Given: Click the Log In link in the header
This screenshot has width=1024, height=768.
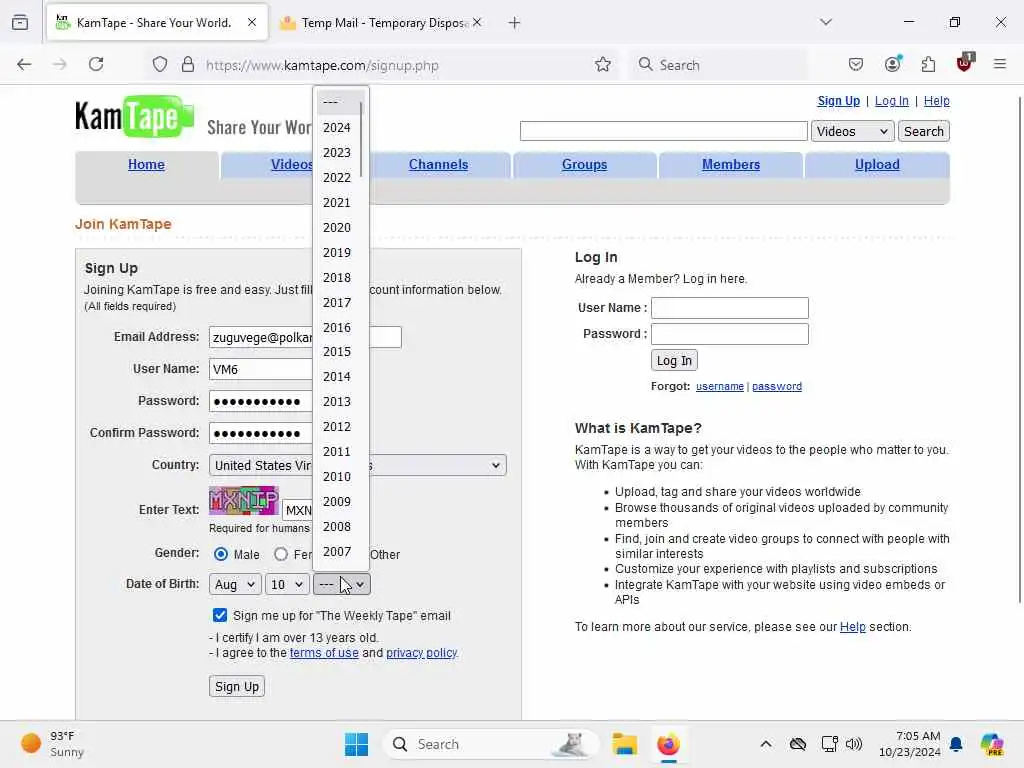Looking at the screenshot, I should tap(891, 101).
